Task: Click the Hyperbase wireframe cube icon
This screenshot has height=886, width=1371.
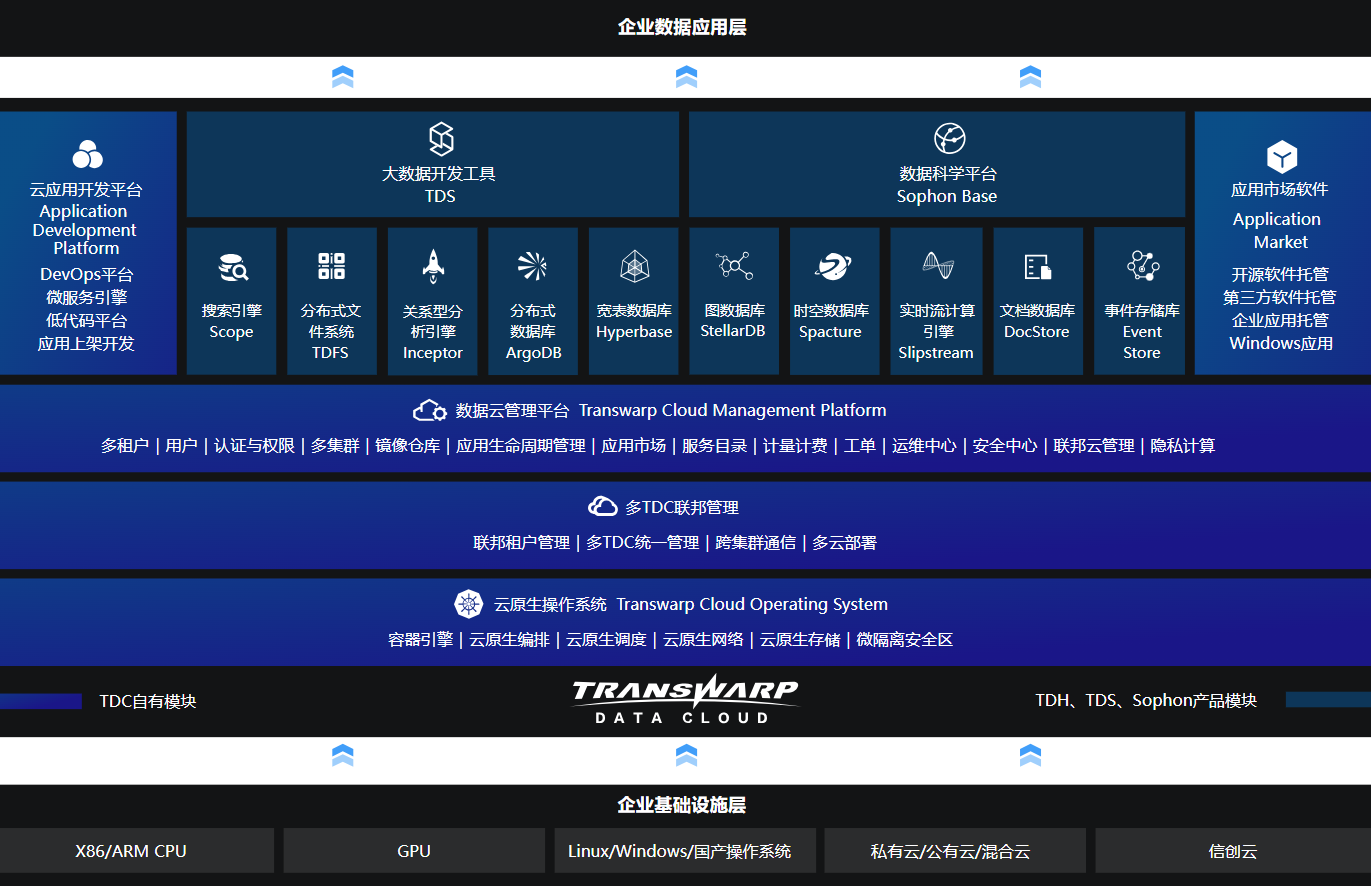Action: coord(635,266)
